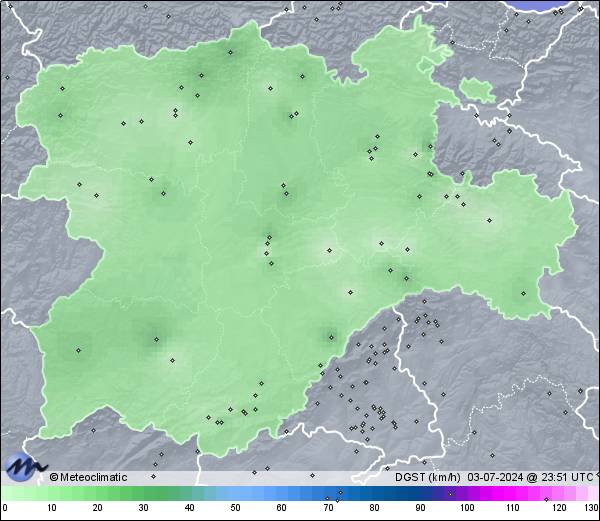This screenshot has height=521, width=600.
Task: Click the 80 label on the scale
Action: pos(374,508)
